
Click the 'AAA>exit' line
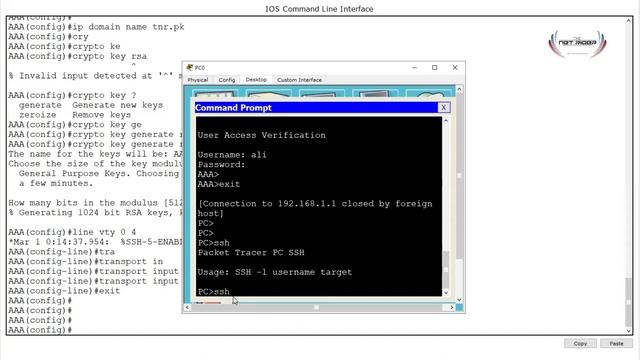(219, 184)
